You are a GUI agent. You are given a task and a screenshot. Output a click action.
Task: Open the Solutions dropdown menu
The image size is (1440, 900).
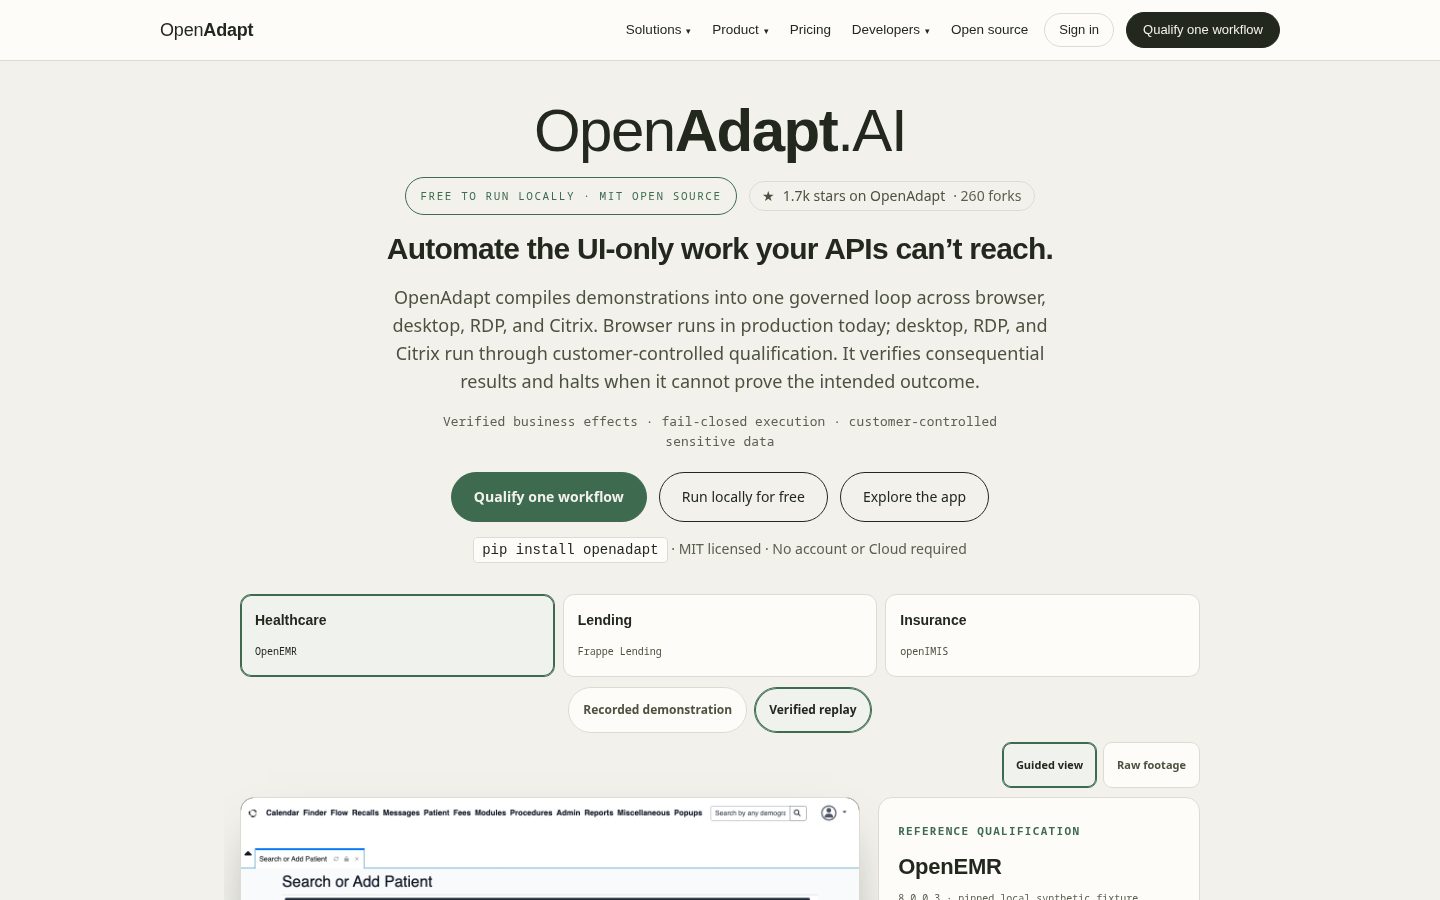(x=658, y=30)
